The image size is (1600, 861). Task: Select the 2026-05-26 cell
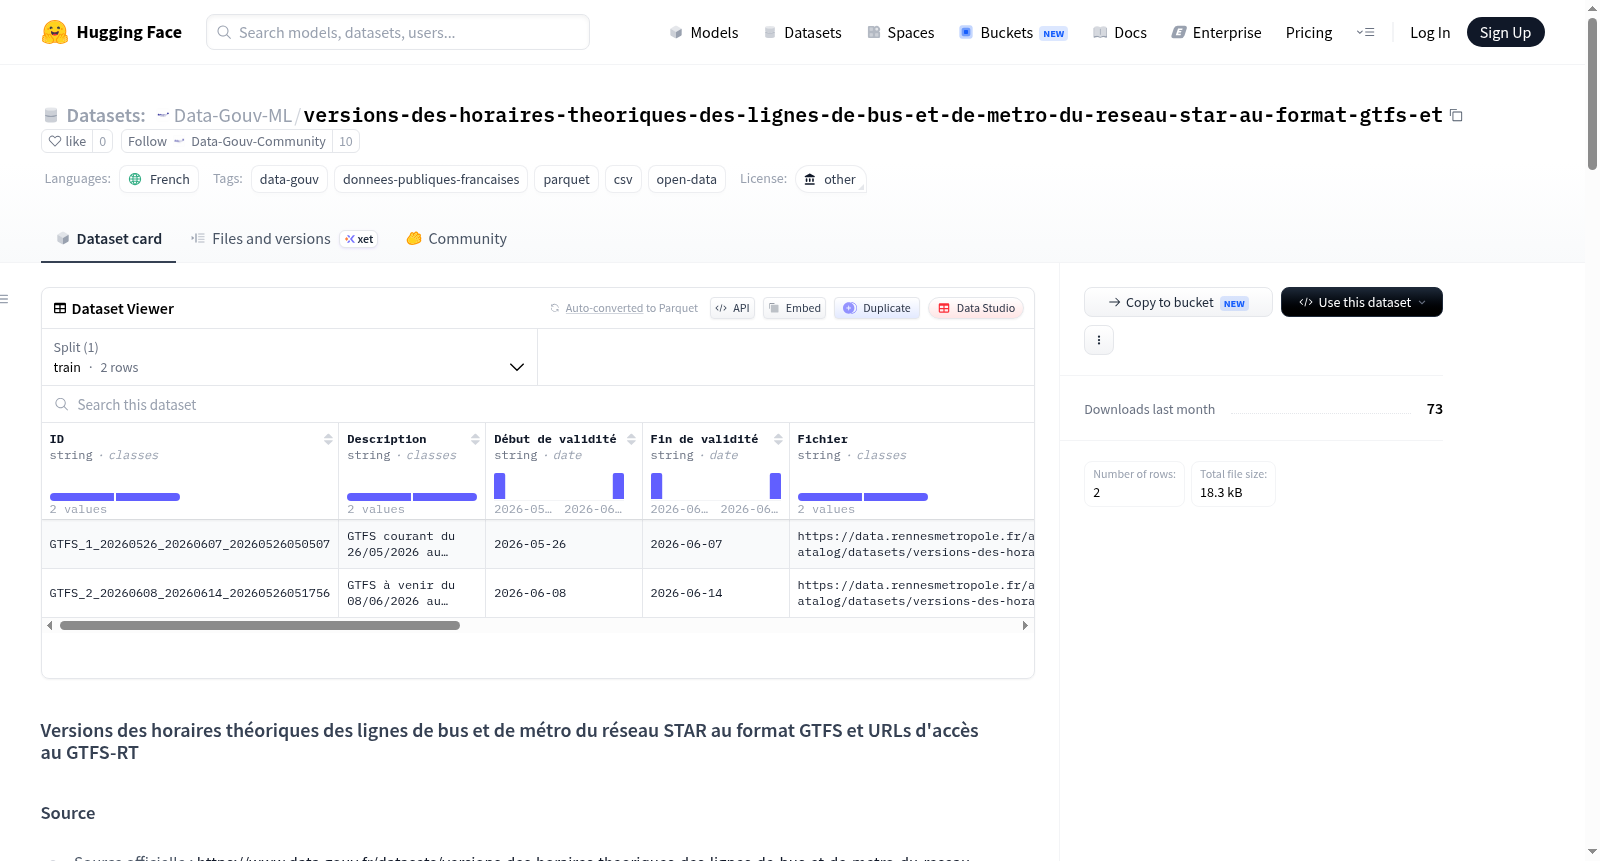pyautogui.click(x=564, y=544)
